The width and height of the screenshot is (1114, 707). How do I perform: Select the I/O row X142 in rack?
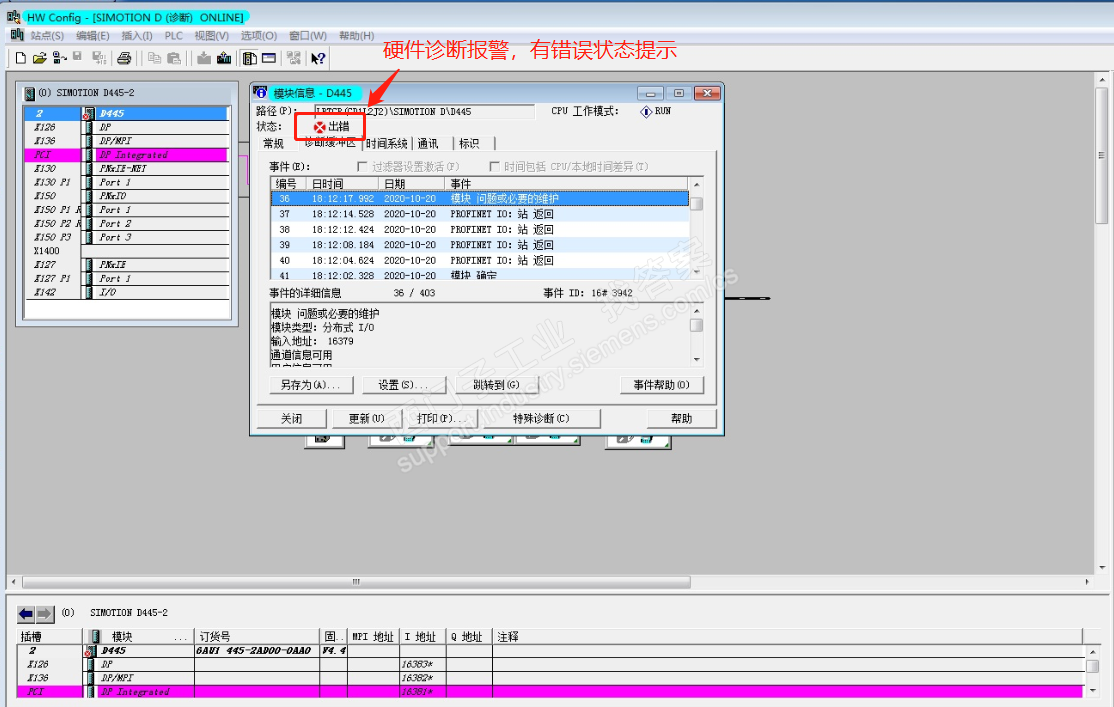coord(127,292)
